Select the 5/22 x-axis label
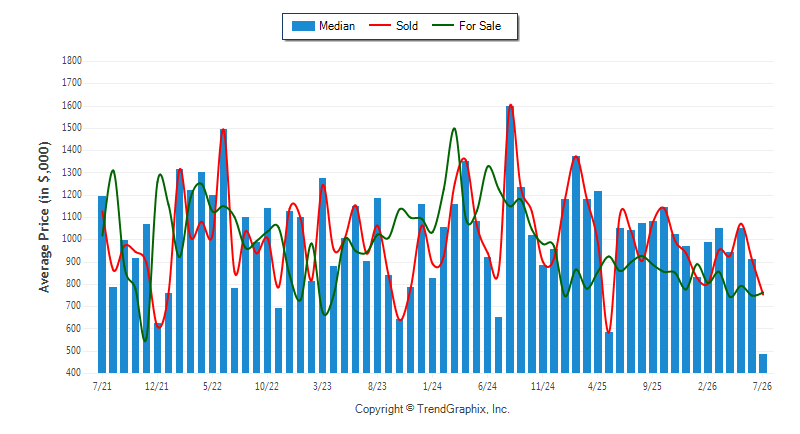800x434 pixels. coord(212,386)
